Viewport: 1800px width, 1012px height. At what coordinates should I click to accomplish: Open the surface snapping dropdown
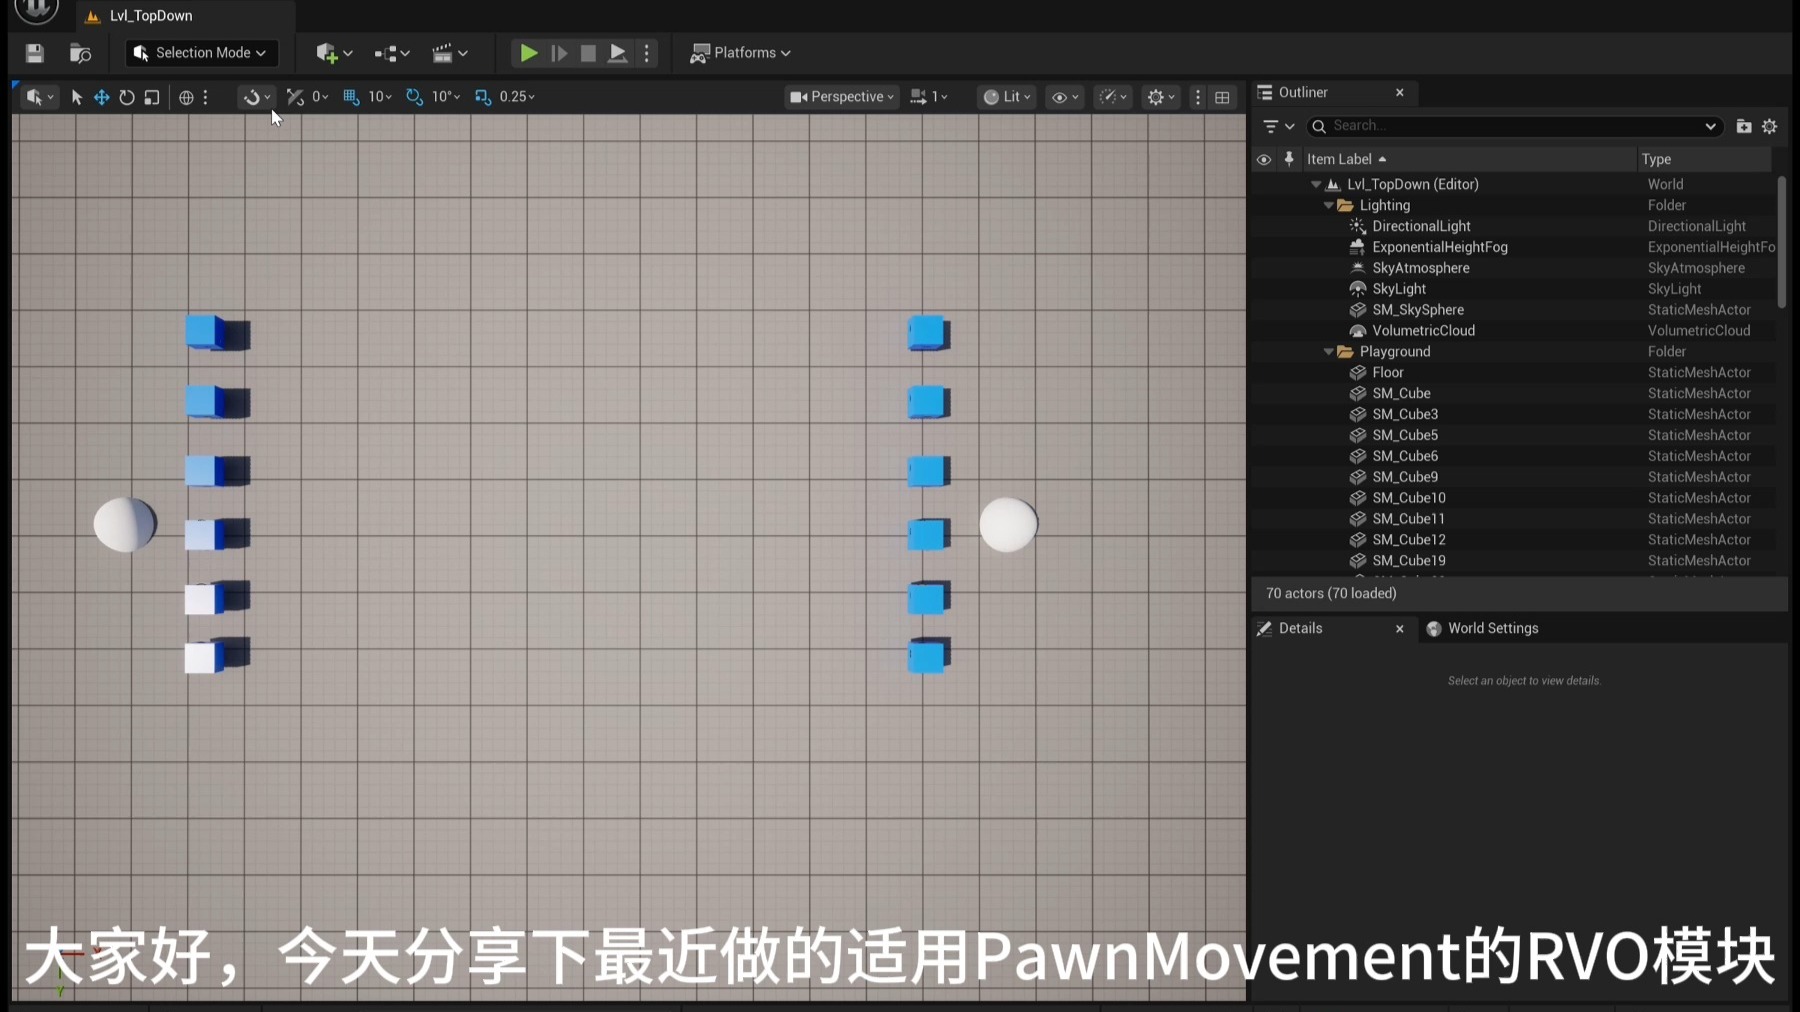coord(257,97)
